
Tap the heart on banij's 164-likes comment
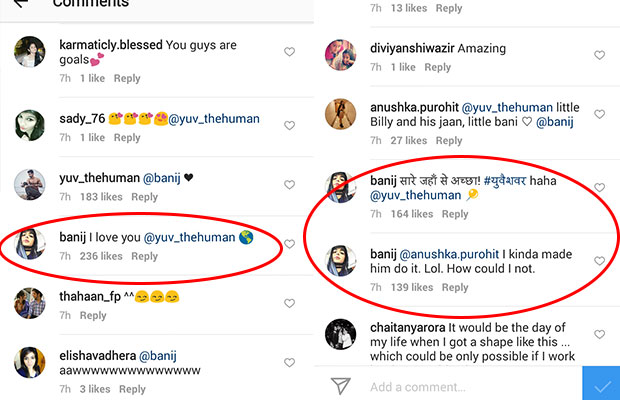pyautogui.click(x=600, y=187)
